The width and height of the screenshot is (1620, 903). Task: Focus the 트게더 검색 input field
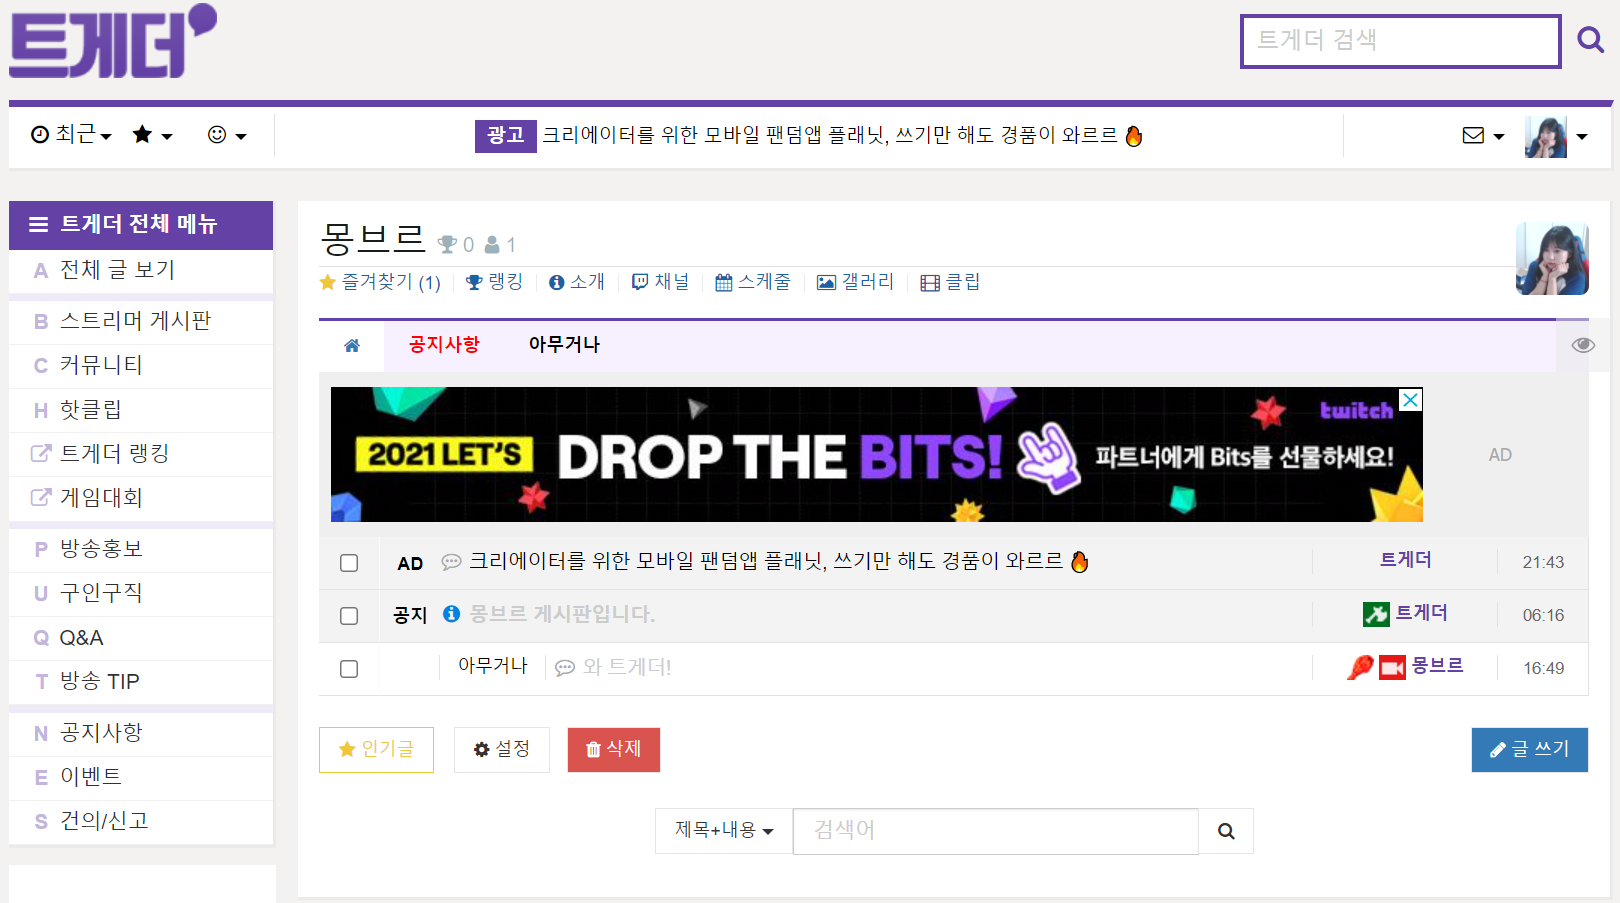[1400, 41]
